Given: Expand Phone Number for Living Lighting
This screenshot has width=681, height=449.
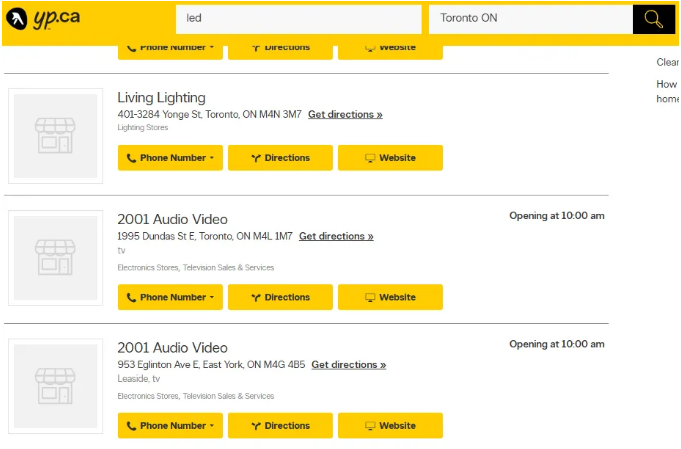Looking at the screenshot, I should click(170, 158).
